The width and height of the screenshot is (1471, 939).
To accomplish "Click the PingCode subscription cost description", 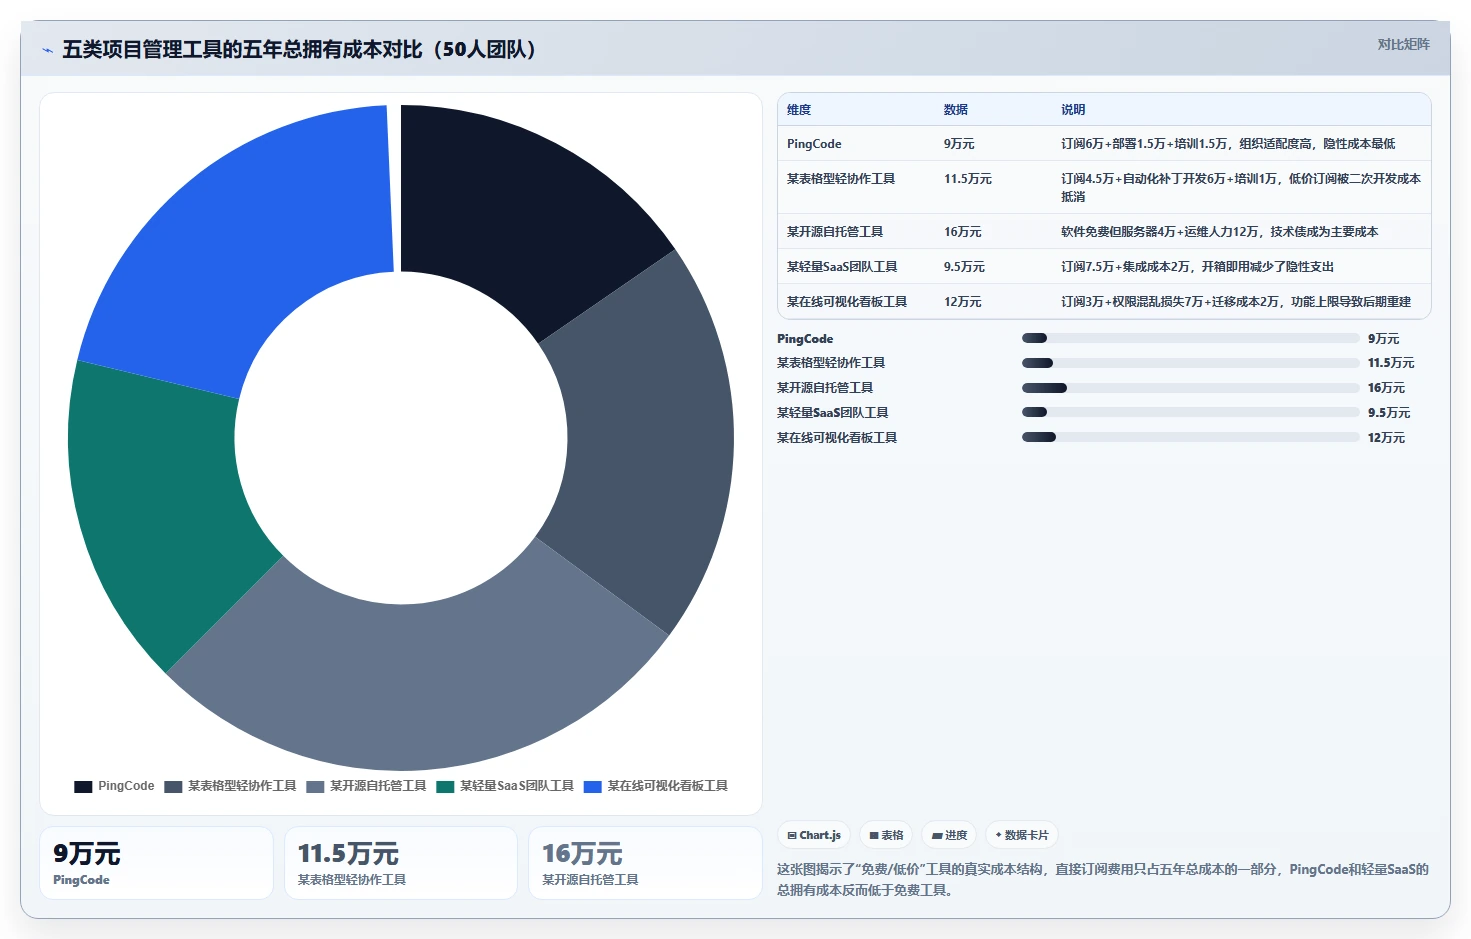I will [1228, 144].
